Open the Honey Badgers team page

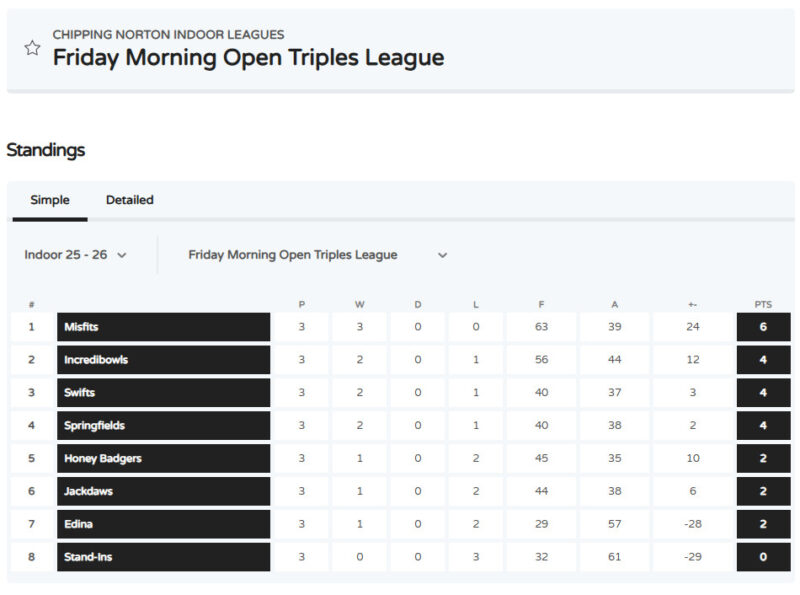[103, 459]
